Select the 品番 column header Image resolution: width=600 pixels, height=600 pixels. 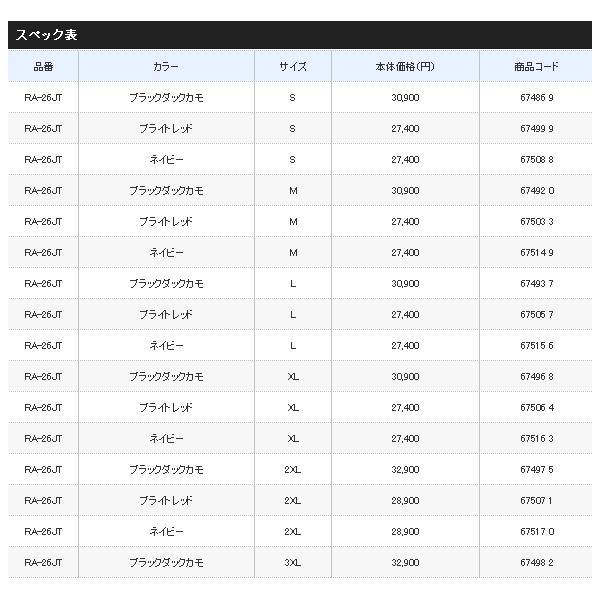(x=43, y=67)
